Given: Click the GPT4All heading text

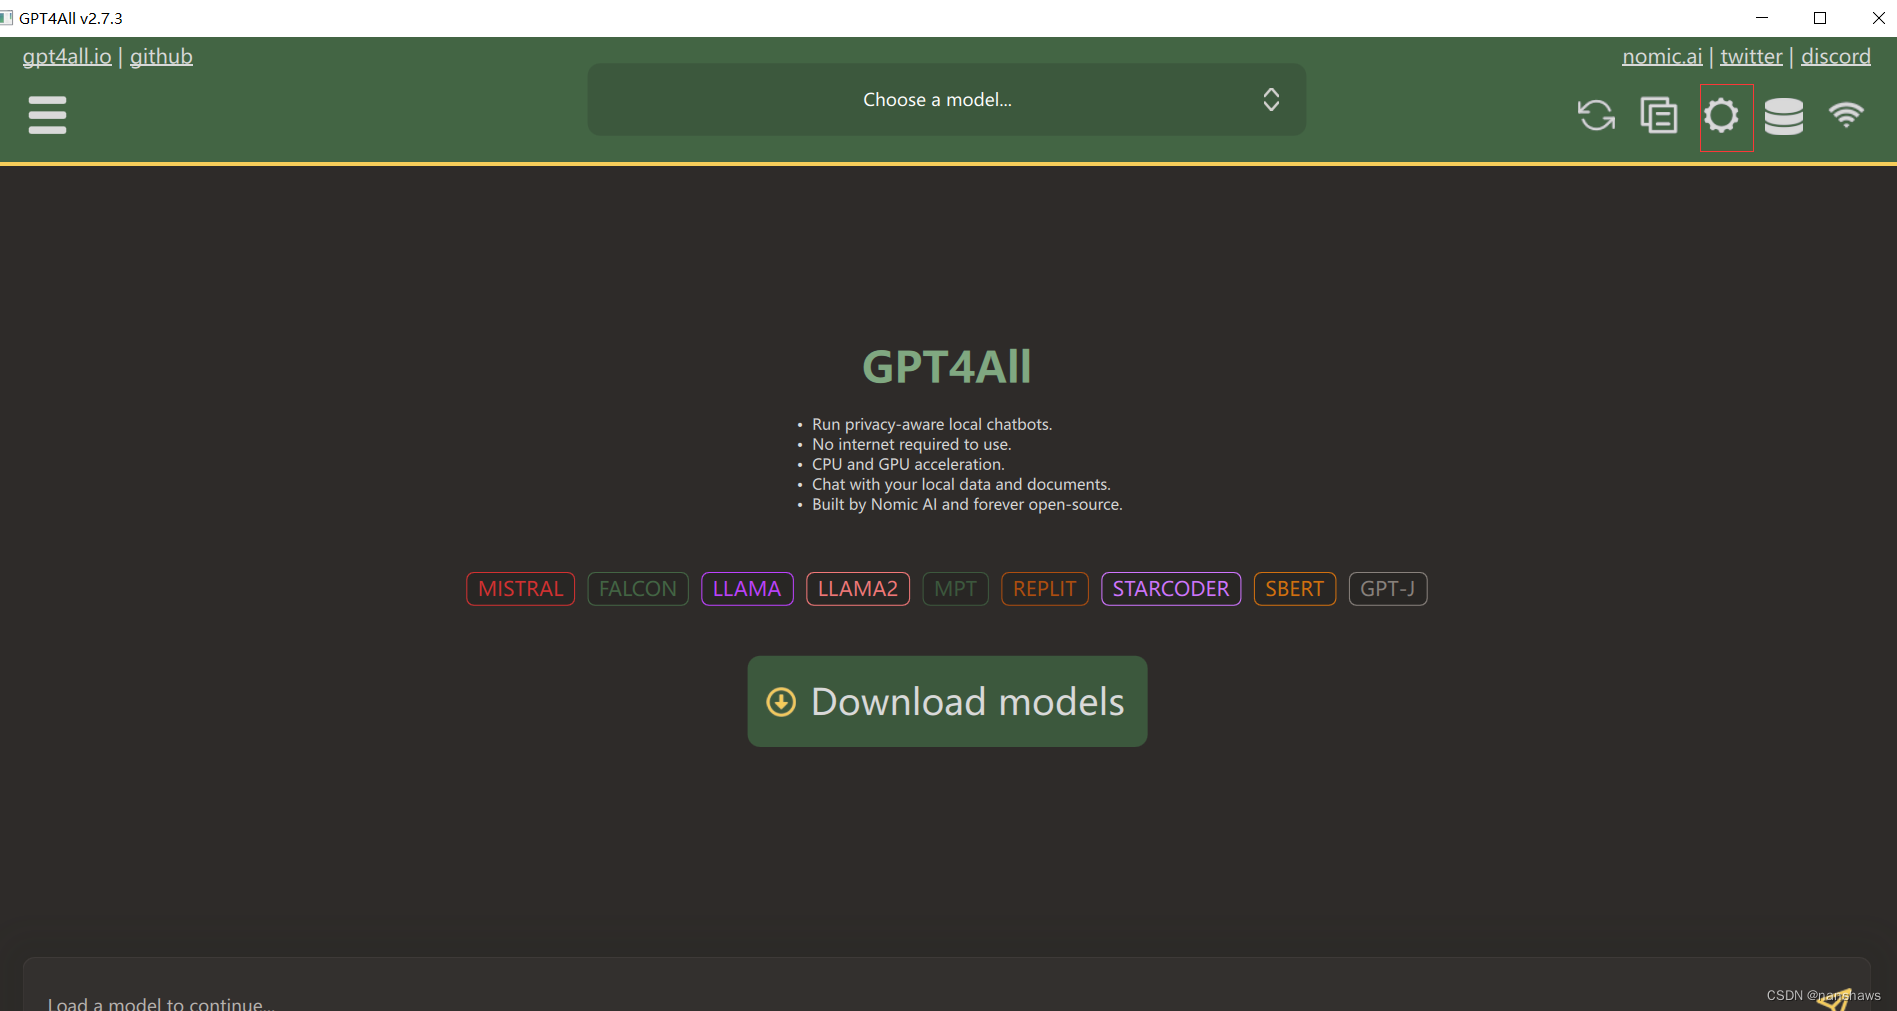Looking at the screenshot, I should pyautogui.click(x=947, y=367).
